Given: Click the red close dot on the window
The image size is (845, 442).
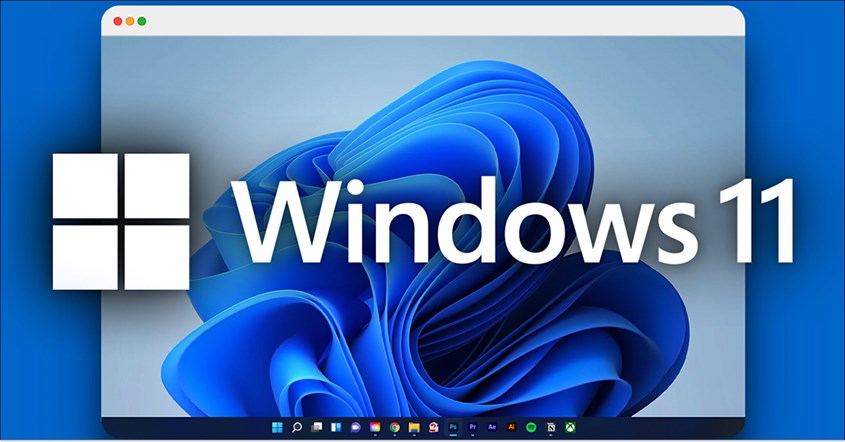Looking at the screenshot, I should point(117,21).
